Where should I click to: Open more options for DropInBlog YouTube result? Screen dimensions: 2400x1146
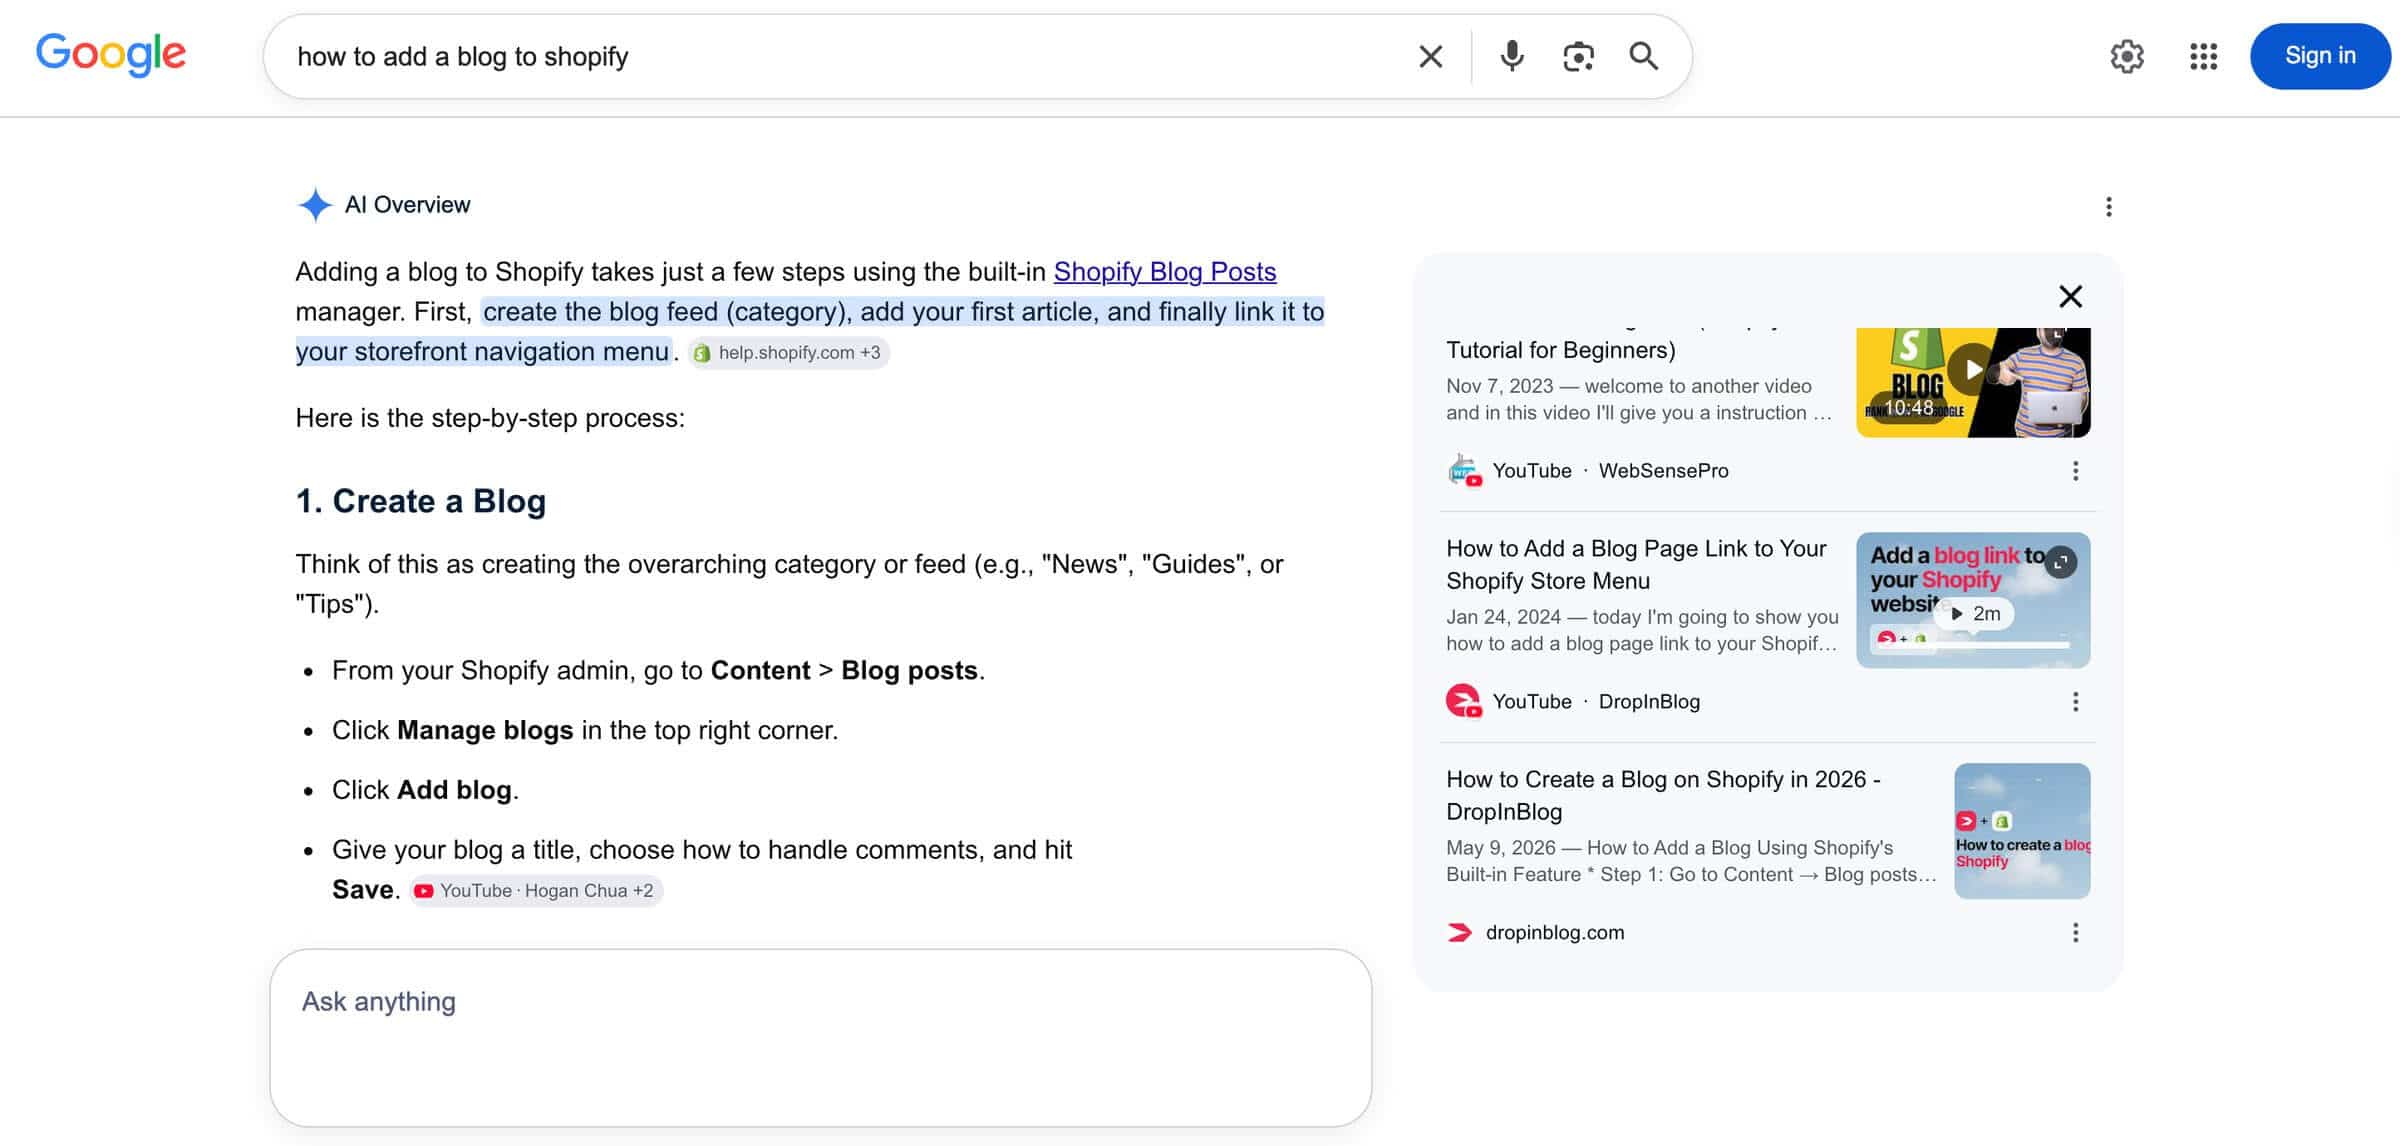pyautogui.click(x=2075, y=702)
